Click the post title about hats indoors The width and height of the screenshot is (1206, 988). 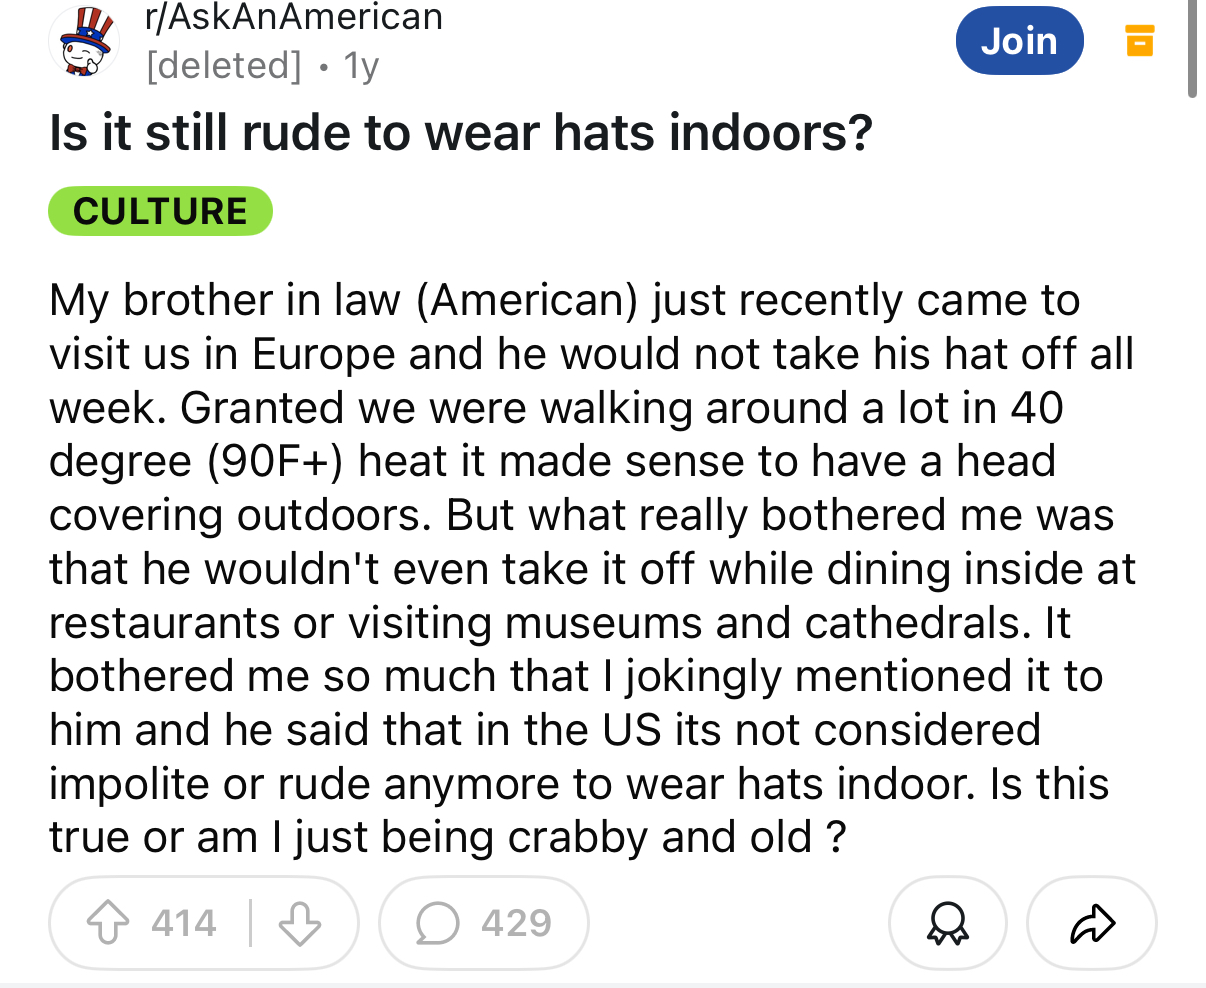click(x=461, y=133)
